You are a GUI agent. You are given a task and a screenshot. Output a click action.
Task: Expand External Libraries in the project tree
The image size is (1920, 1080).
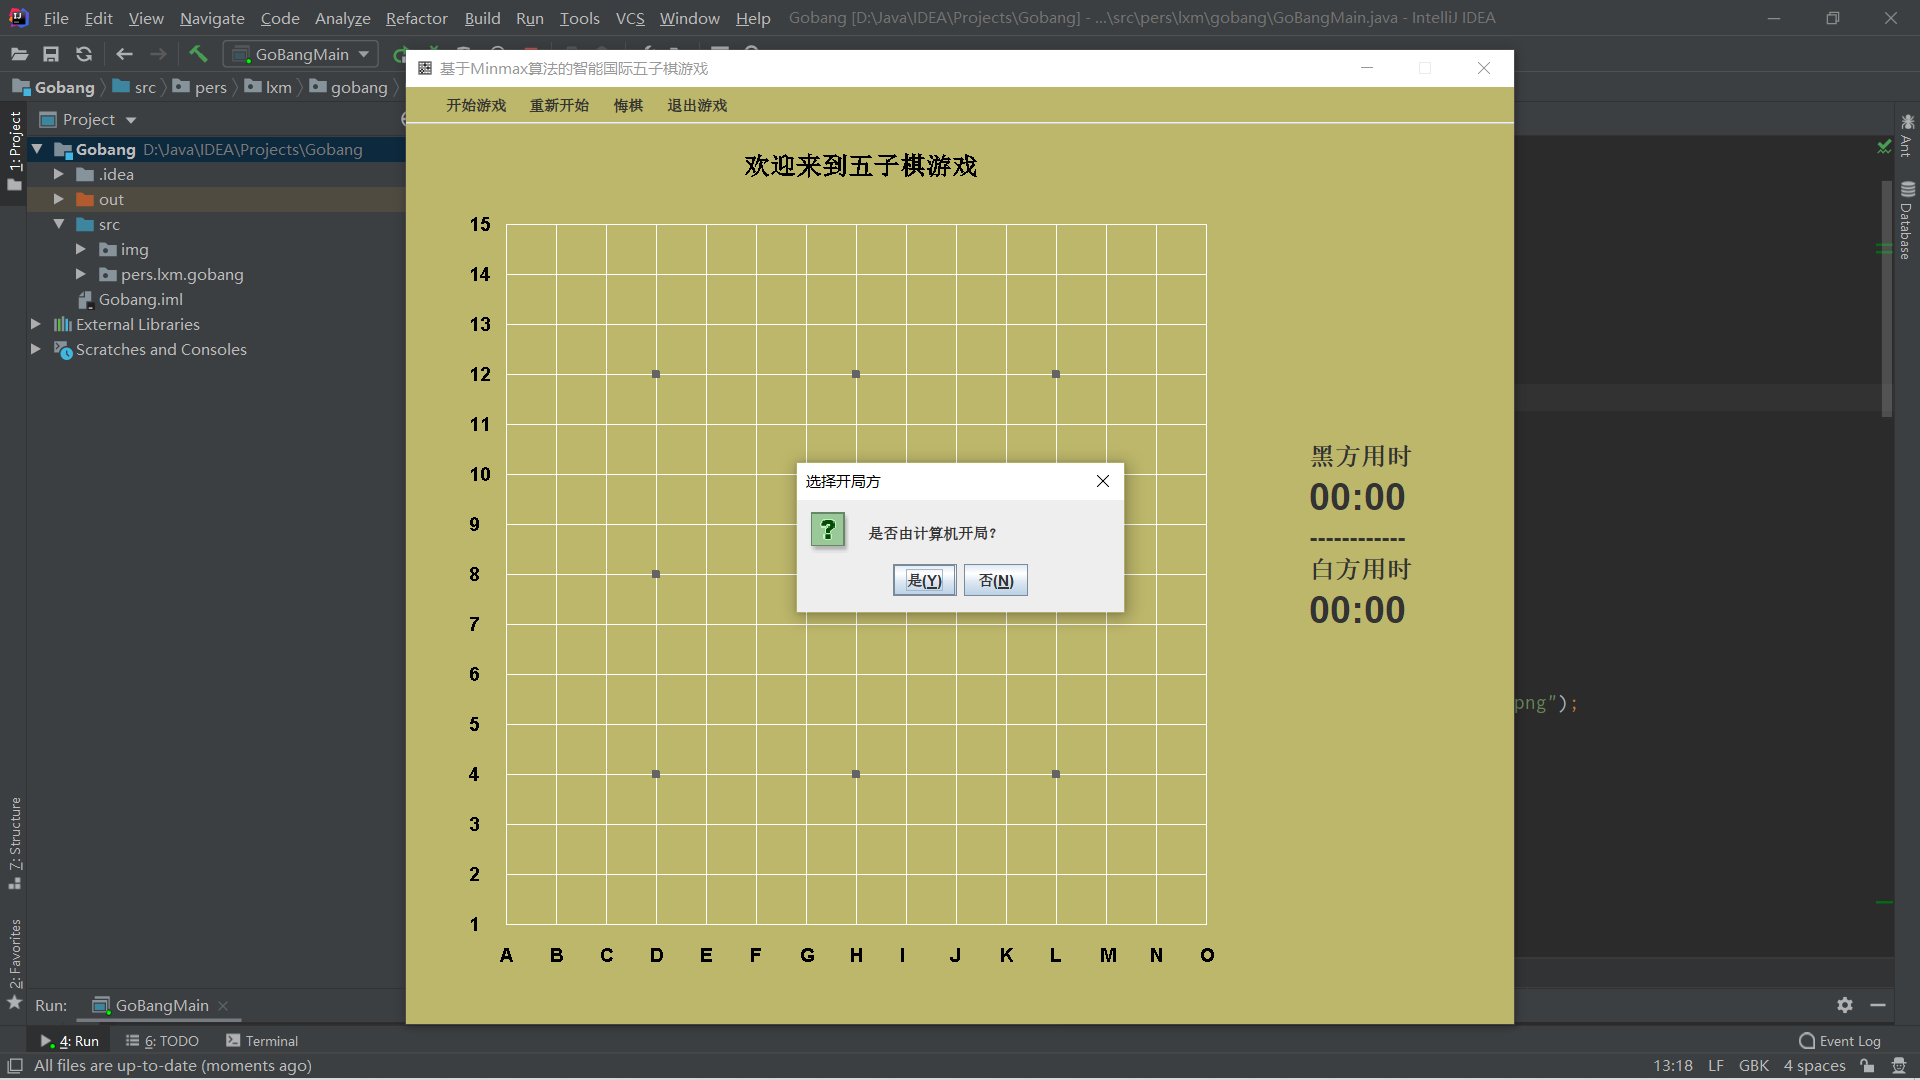[35, 324]
